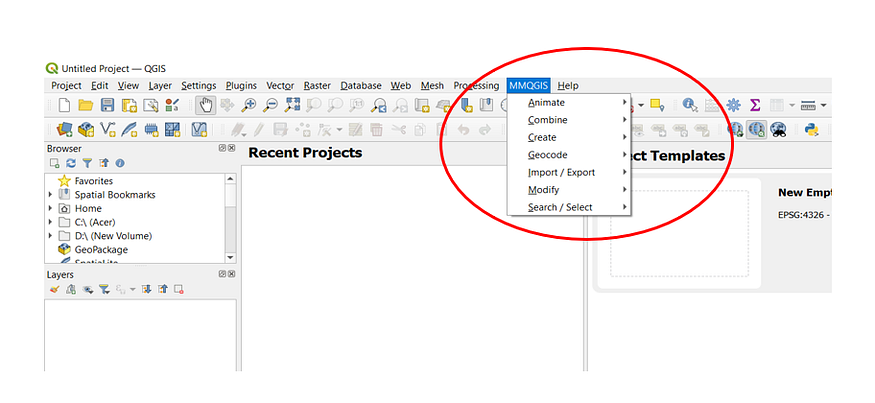875x403 pixels.
Task: Open the Vector menu
Action: coord(280,85)
